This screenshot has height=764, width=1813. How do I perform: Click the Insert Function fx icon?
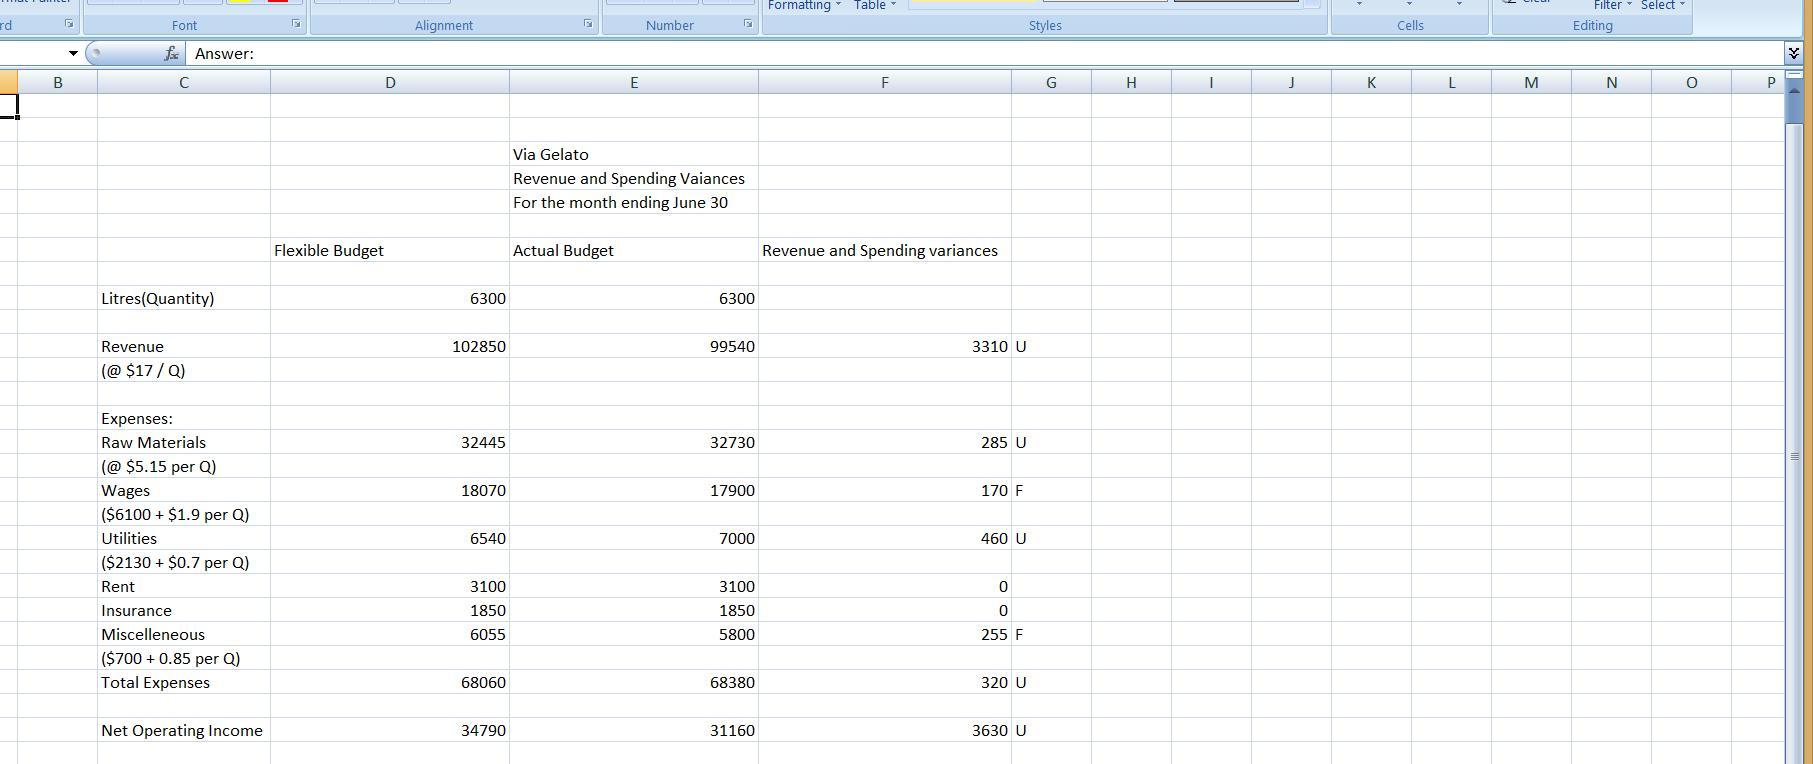(x=172, y=54)
